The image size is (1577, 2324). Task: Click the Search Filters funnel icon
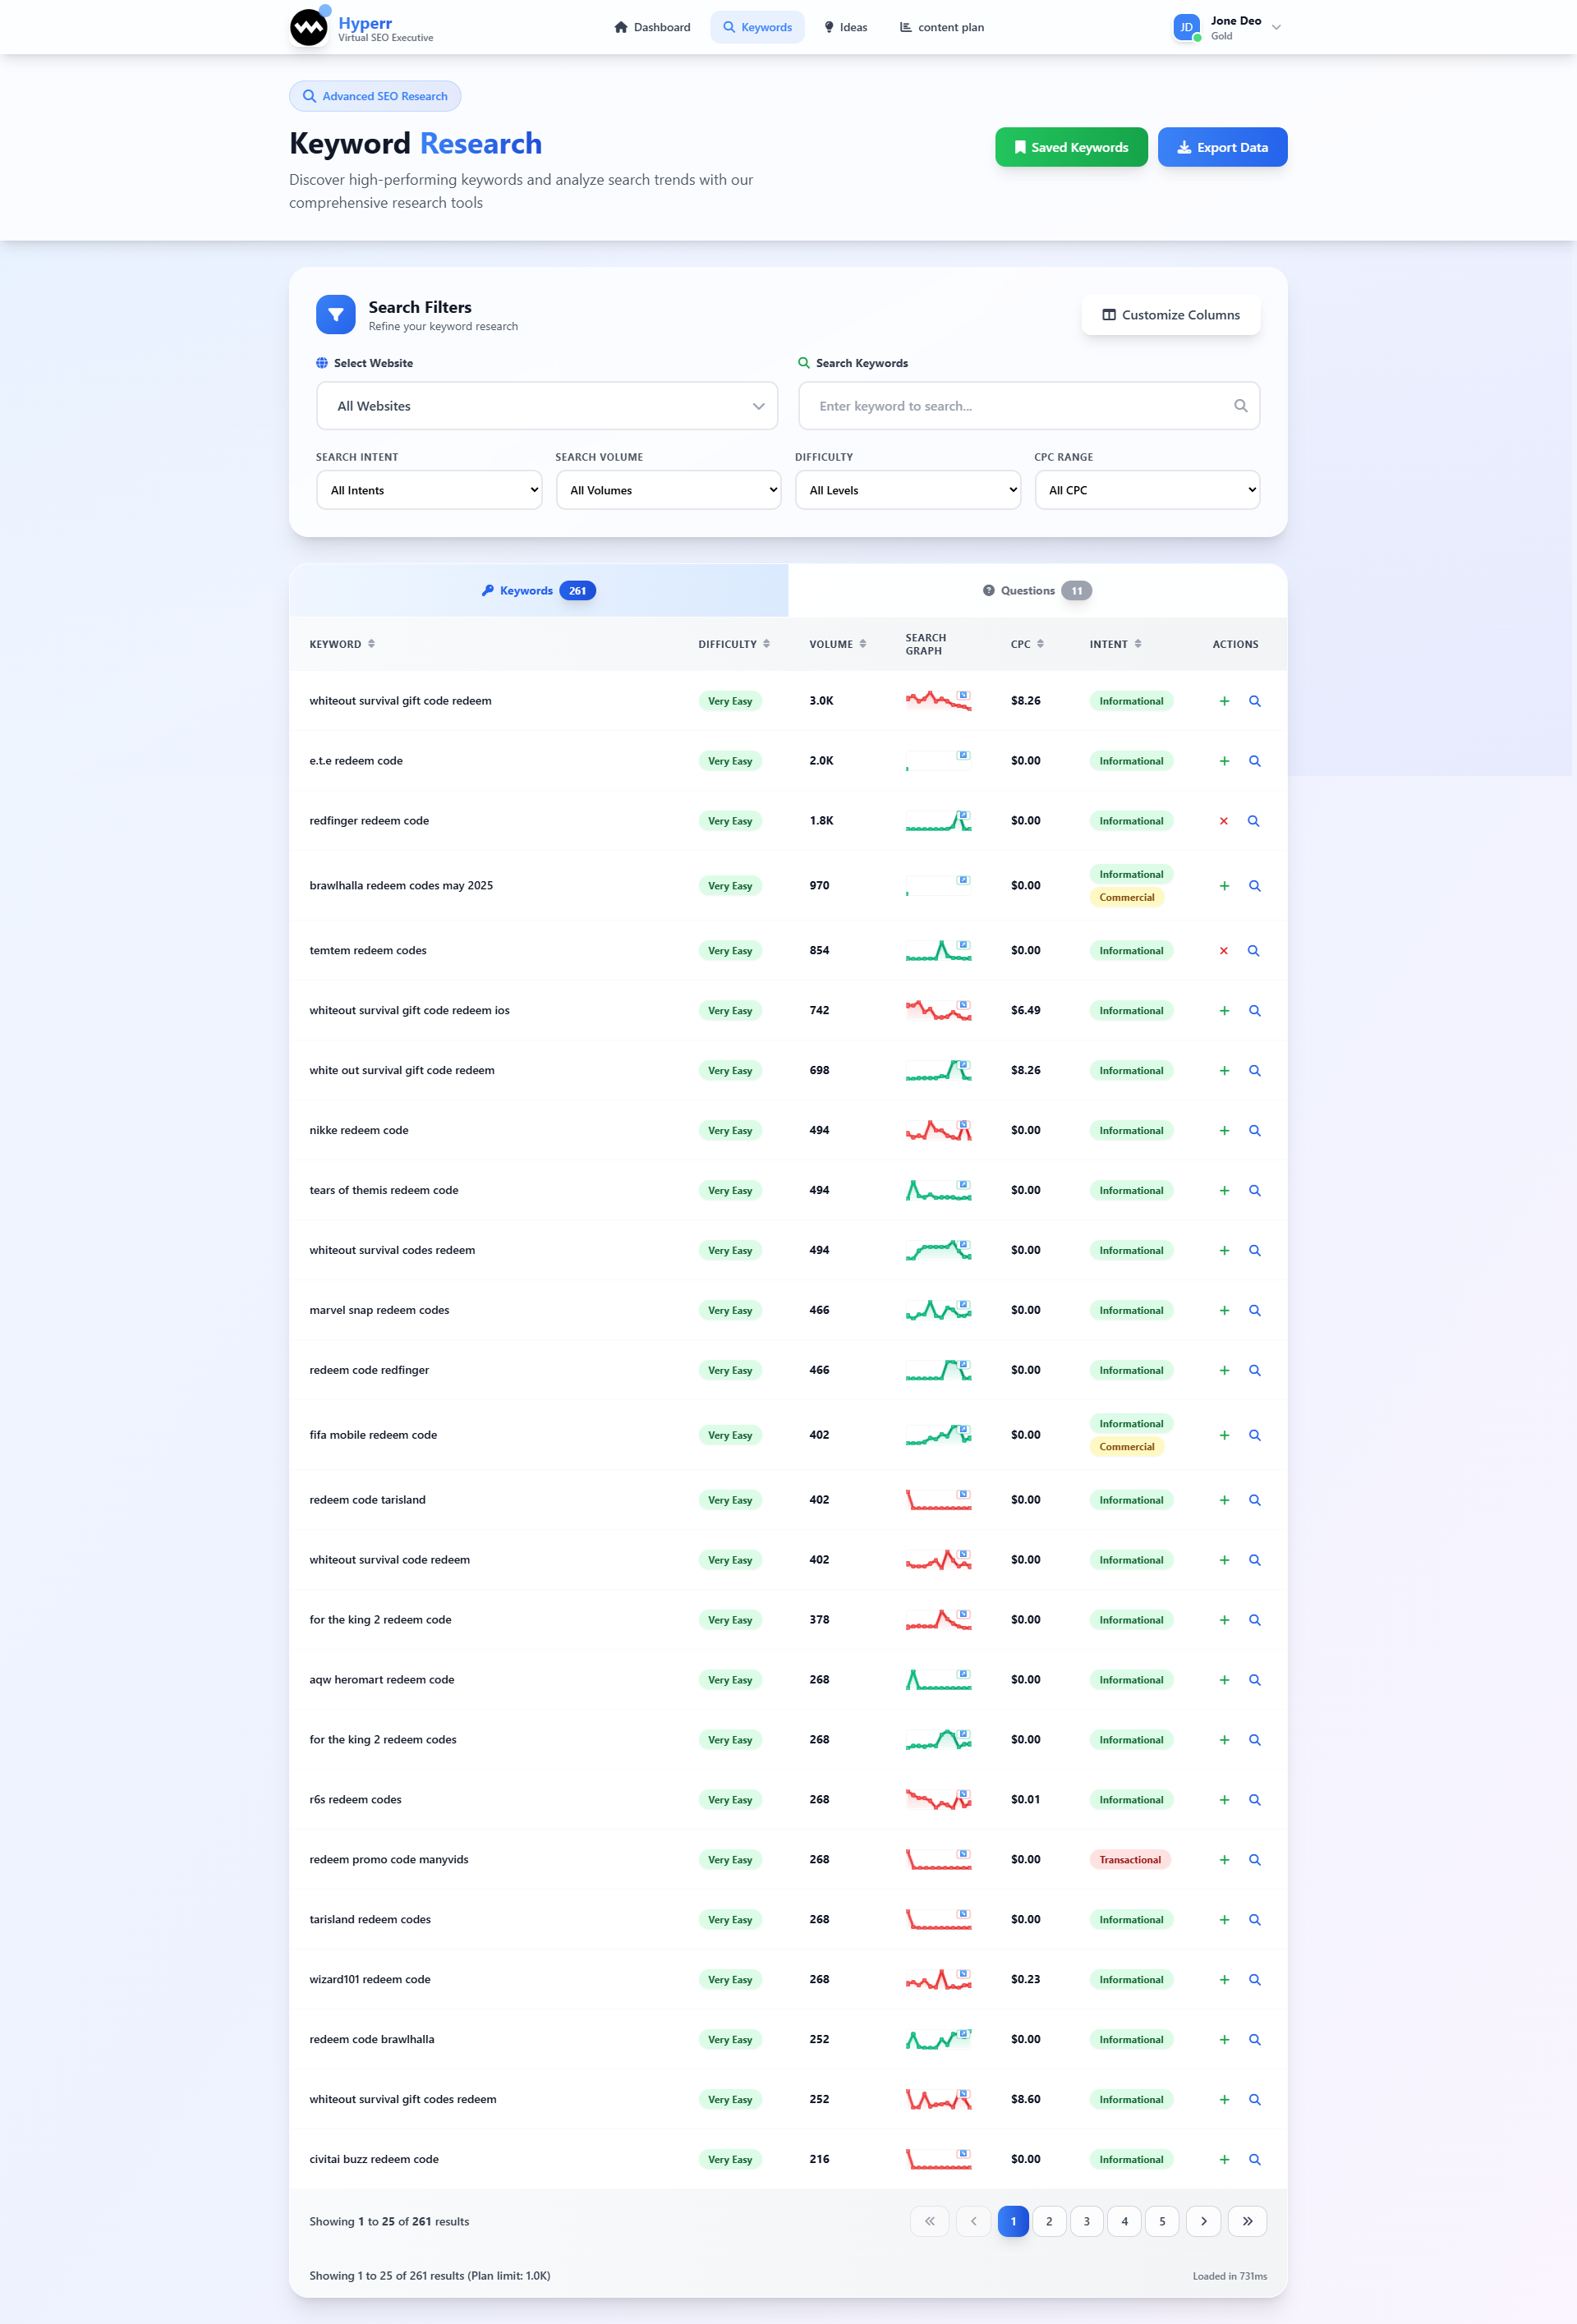(336, 315)
